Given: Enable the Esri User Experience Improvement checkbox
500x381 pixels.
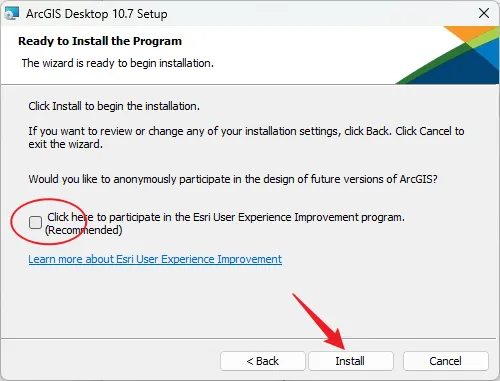Looking at the screenshot, I should pos(35,222).
